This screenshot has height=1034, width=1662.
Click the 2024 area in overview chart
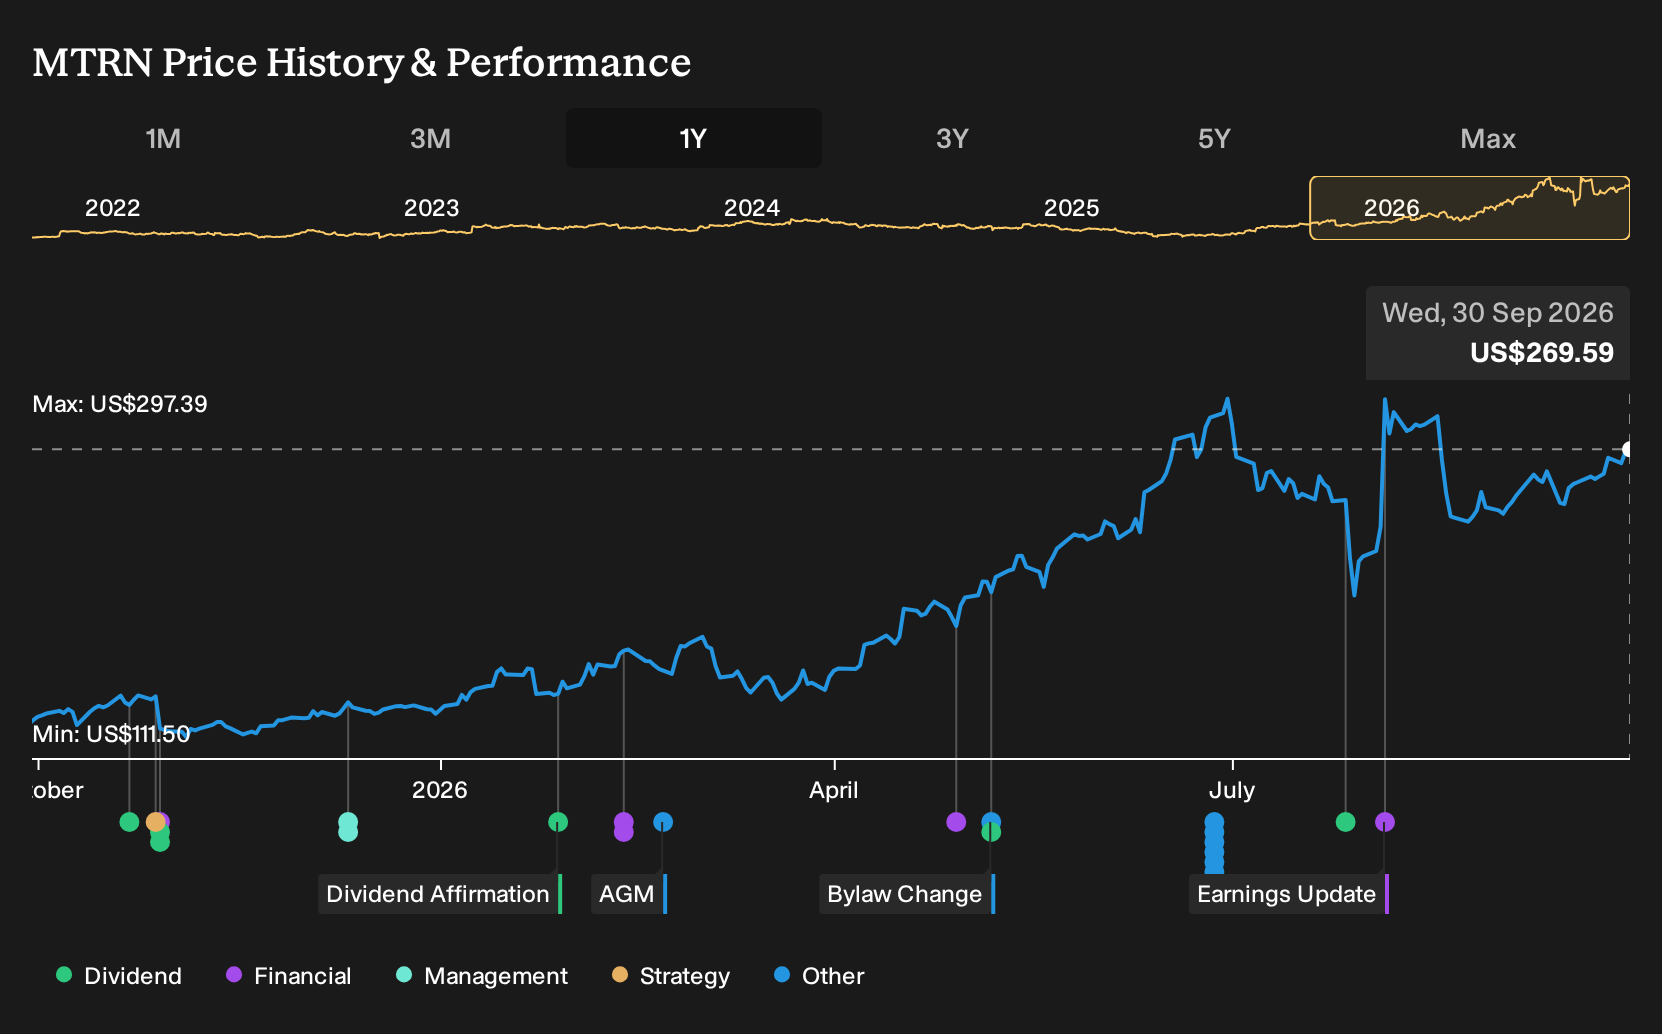pos(752,208)
